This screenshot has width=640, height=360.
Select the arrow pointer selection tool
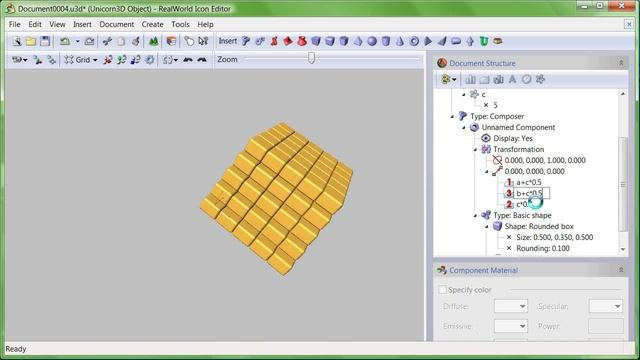coord(203,41)
